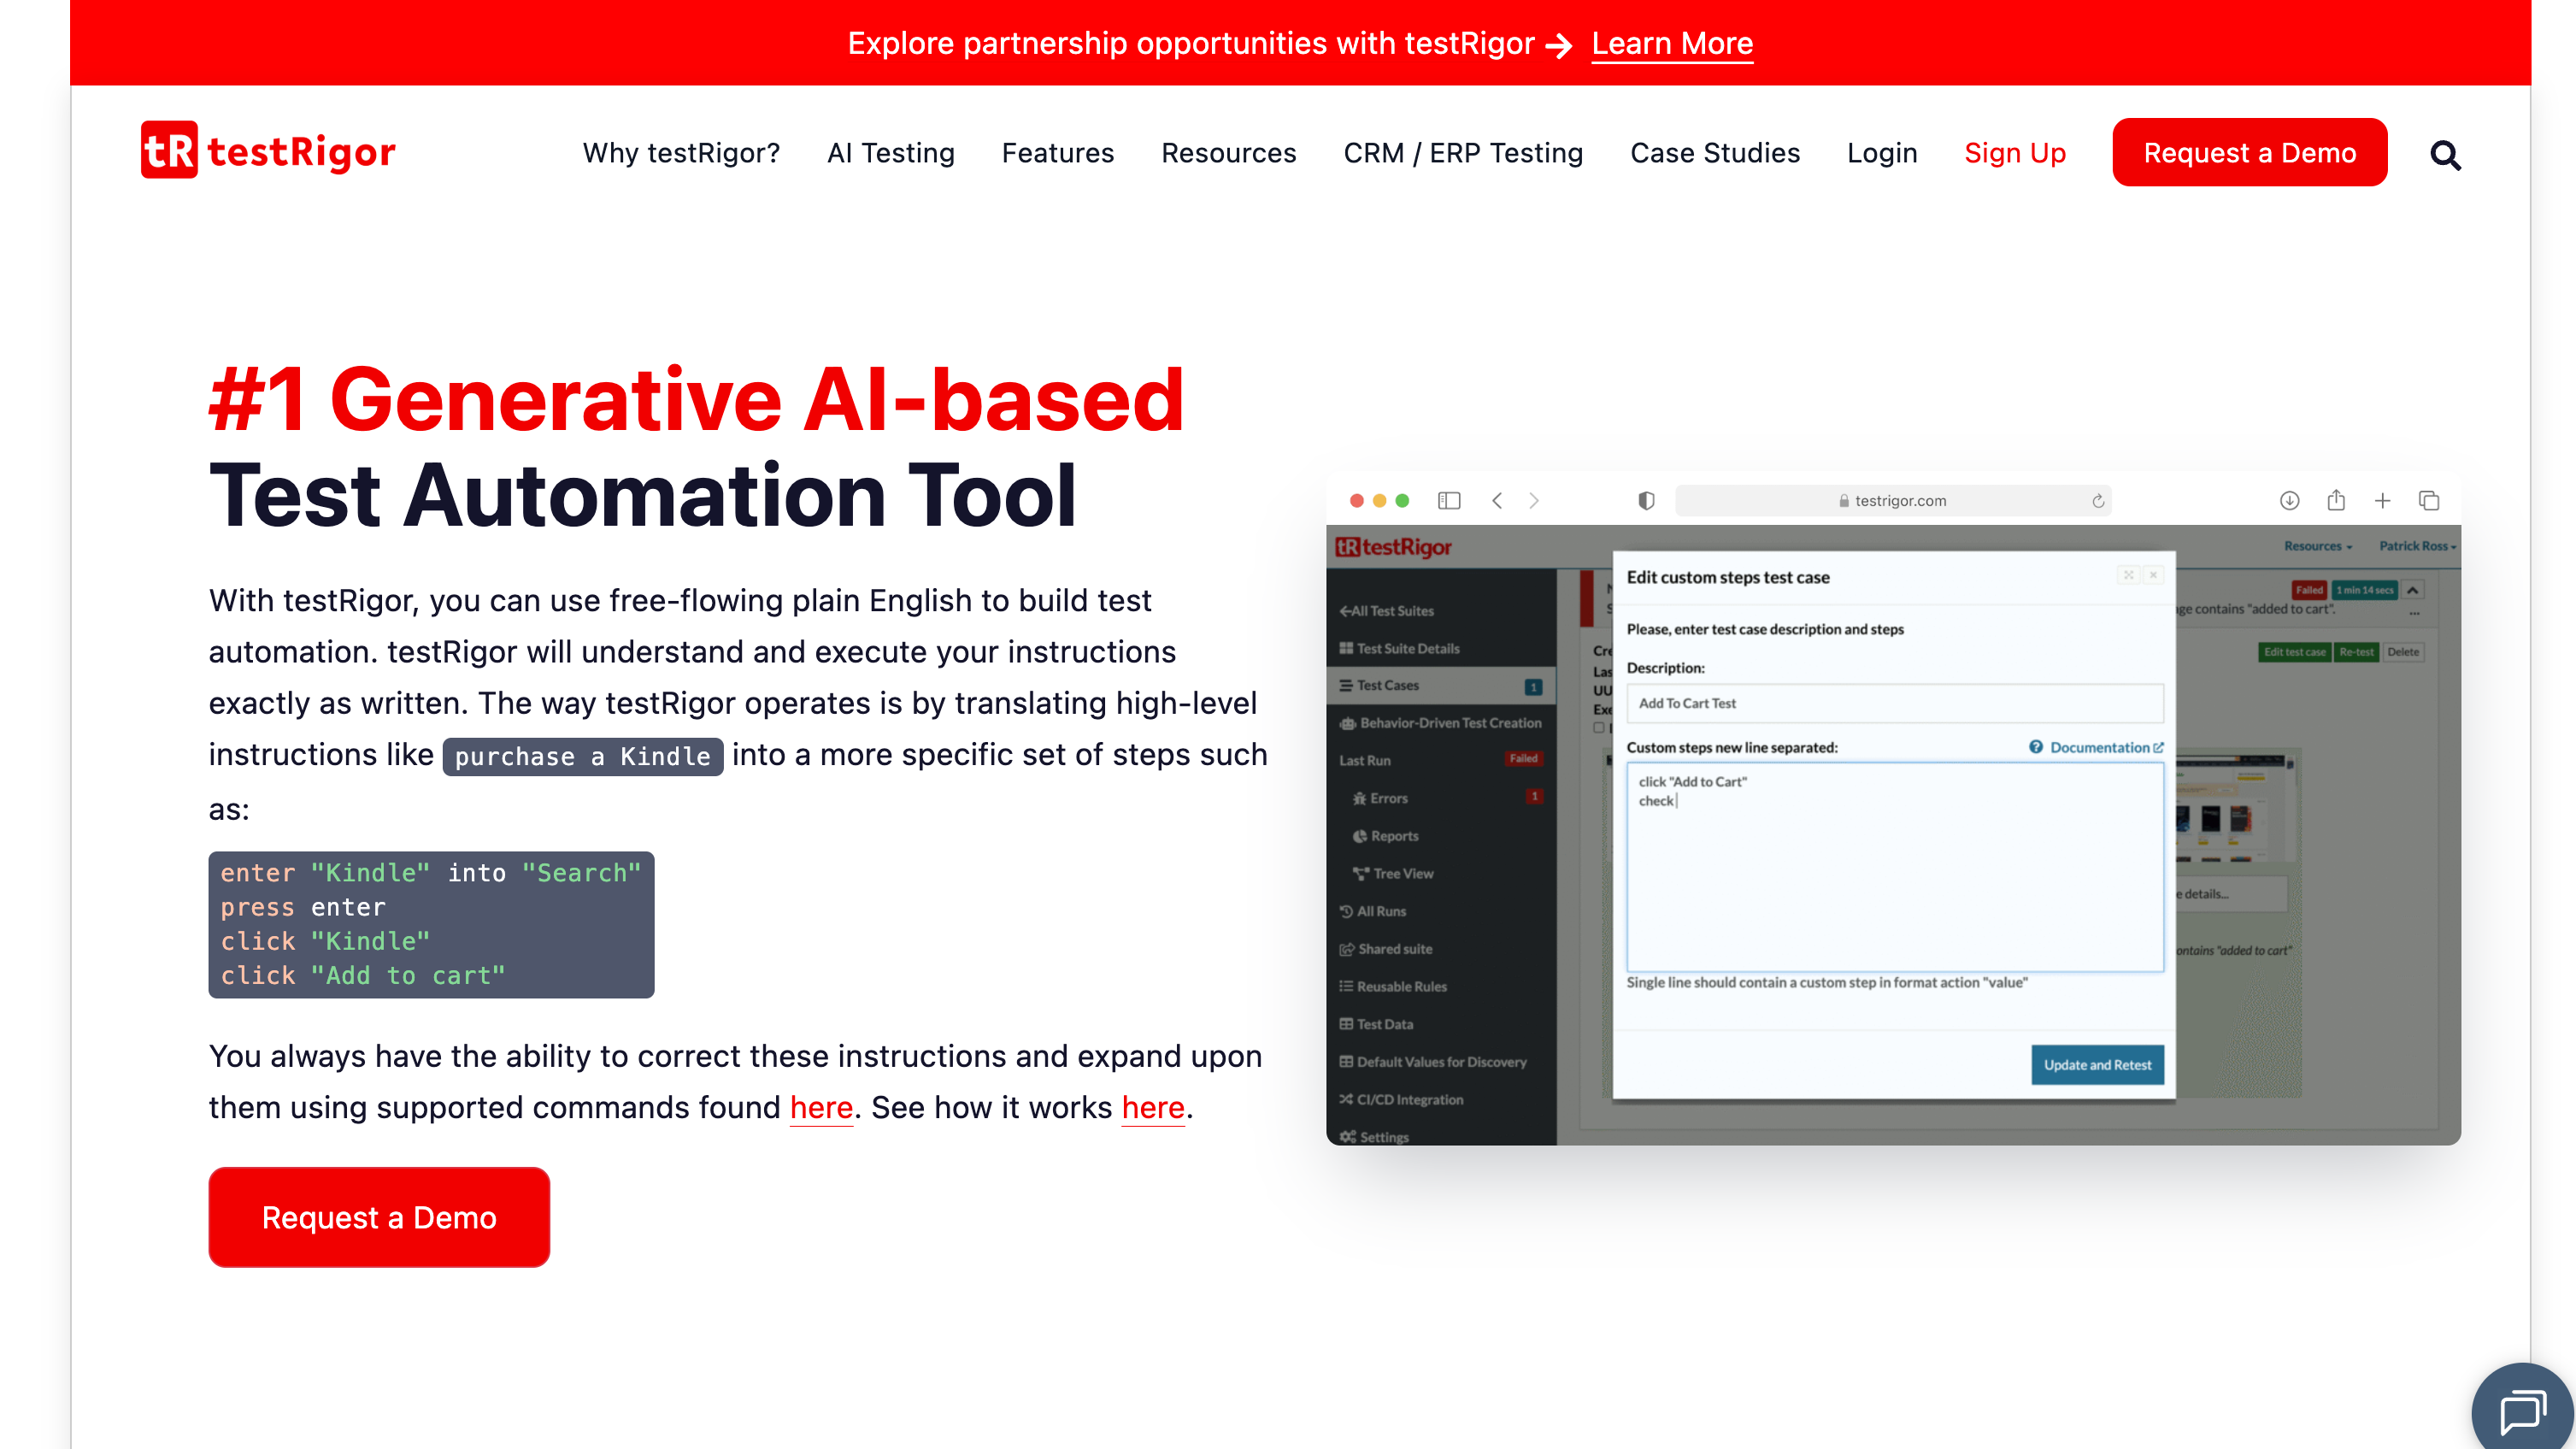Open the Resources navigation menu
Viewport: 2576px width, 1449px height.
pyautogui.click(x=1228, y=153)
